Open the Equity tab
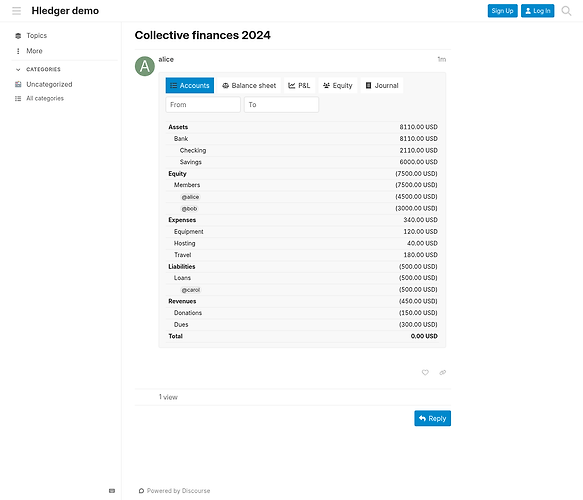 [338, 86]
